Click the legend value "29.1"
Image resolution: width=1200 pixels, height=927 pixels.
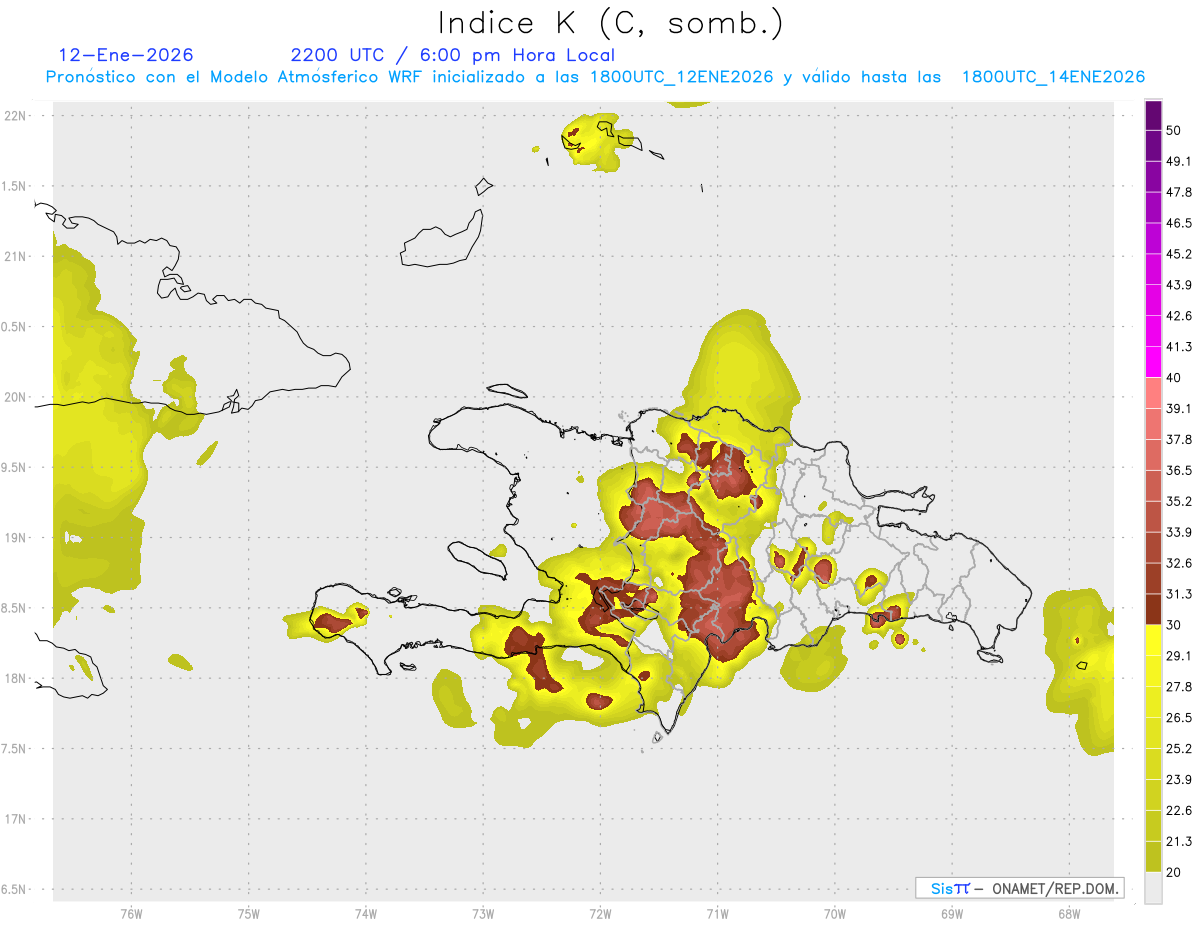(x=1179, y=656)
